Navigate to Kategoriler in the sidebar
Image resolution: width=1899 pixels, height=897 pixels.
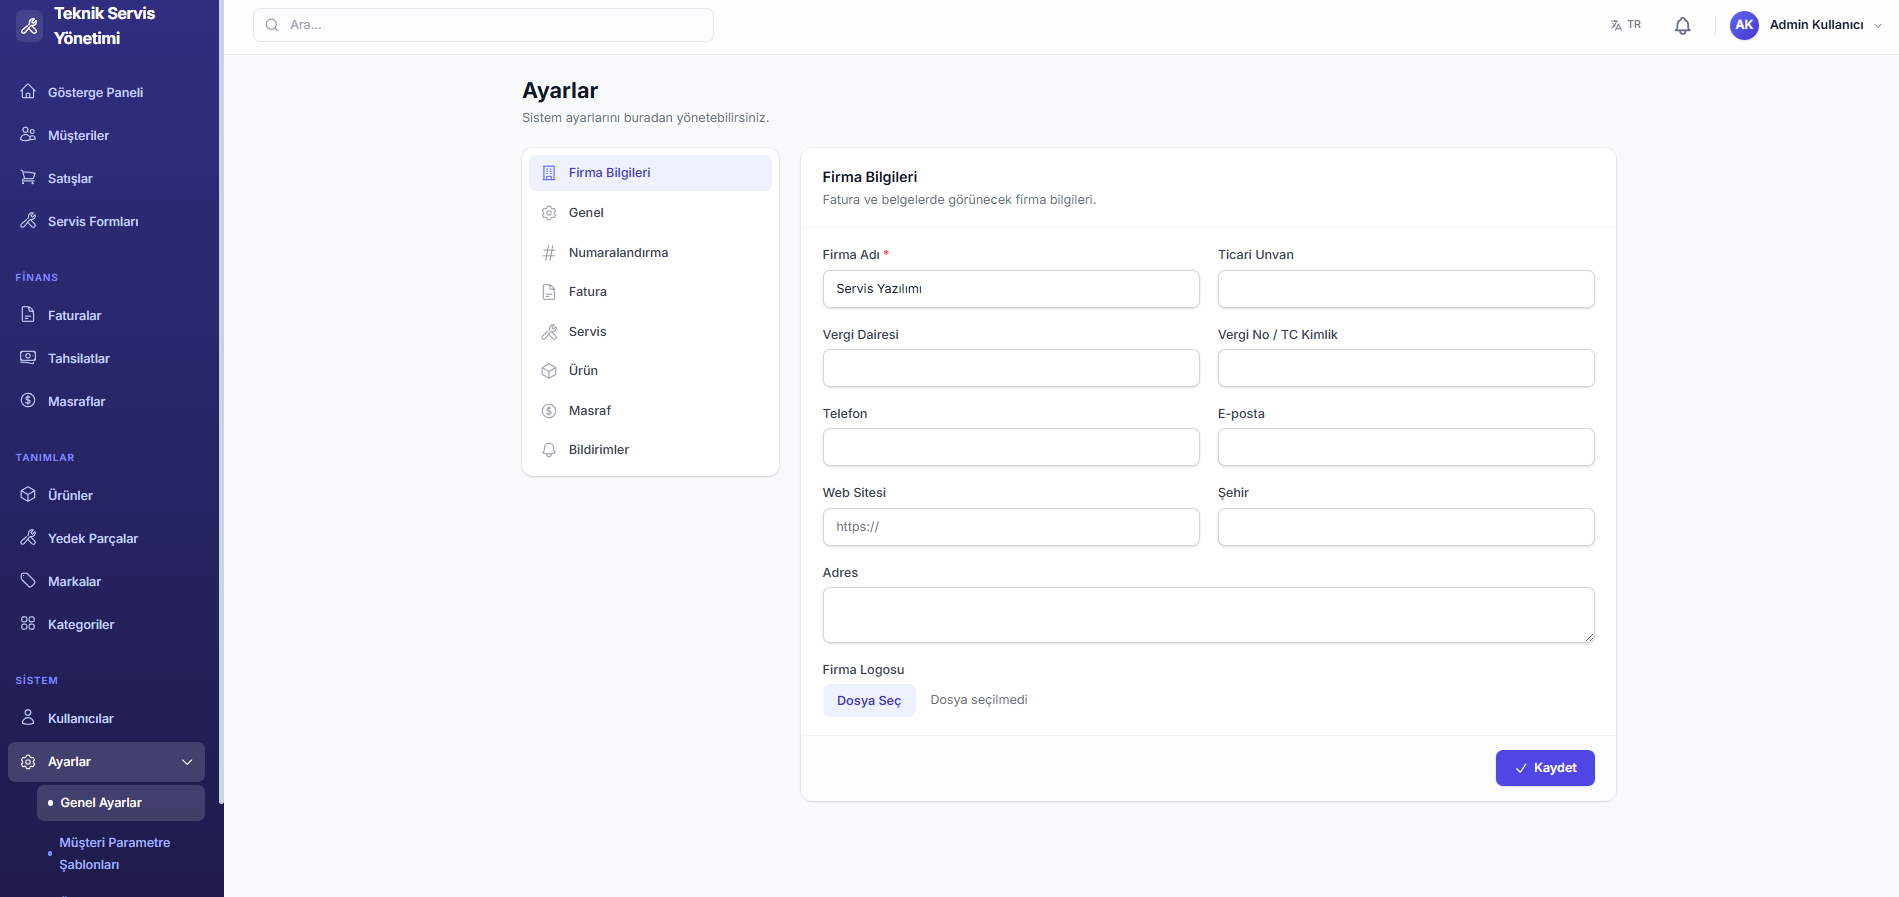coord(80,624)
